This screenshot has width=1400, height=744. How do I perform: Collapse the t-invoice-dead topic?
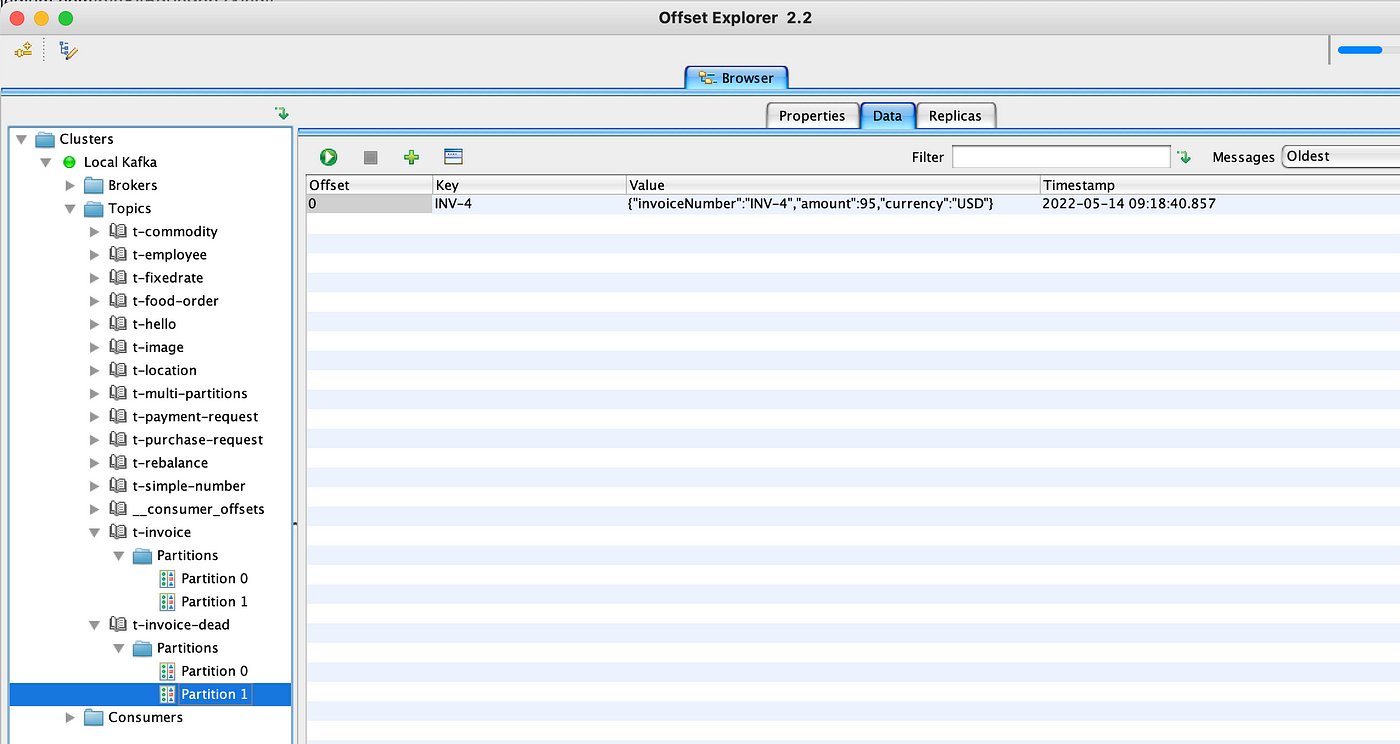(x=95, y=625)
